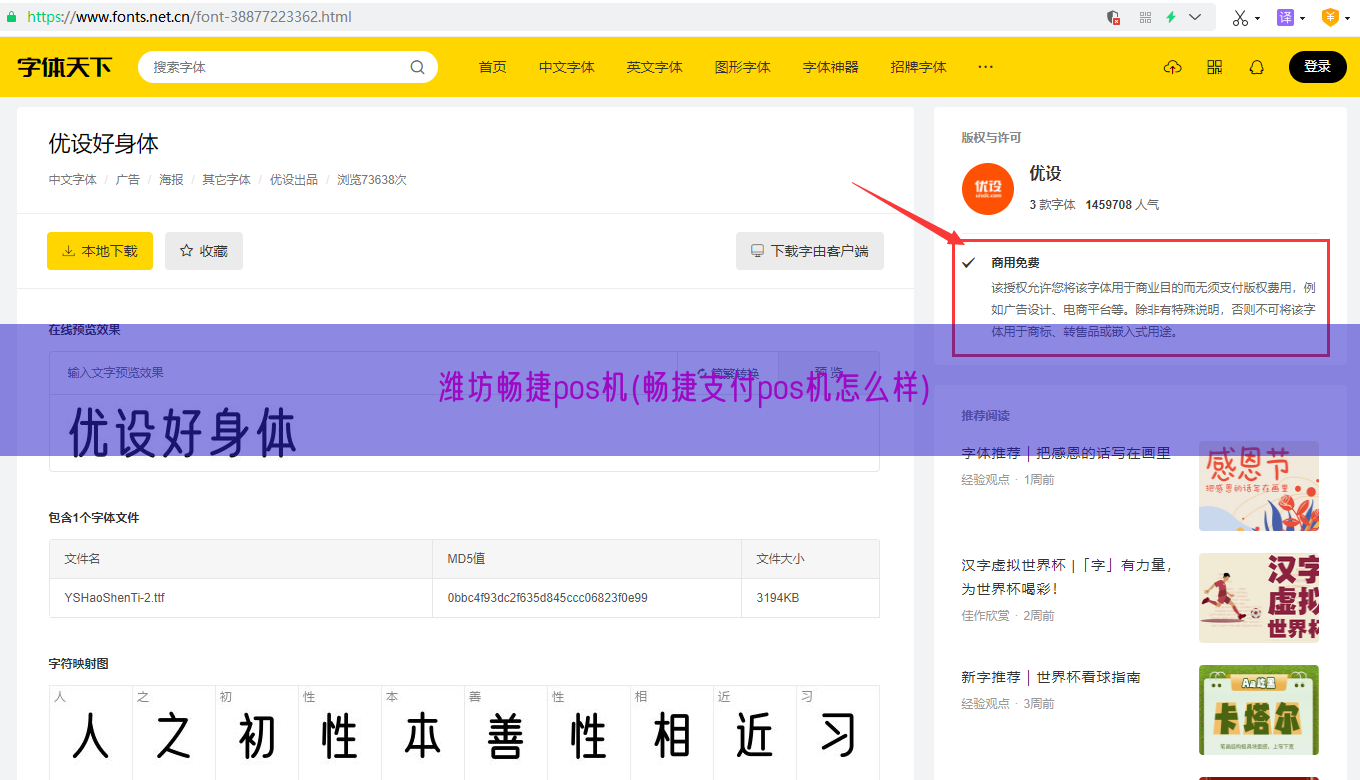Click 下载字由客户端 button
Screen dimensions: 1360x780
pyautogui.click(x=810, y=251)
